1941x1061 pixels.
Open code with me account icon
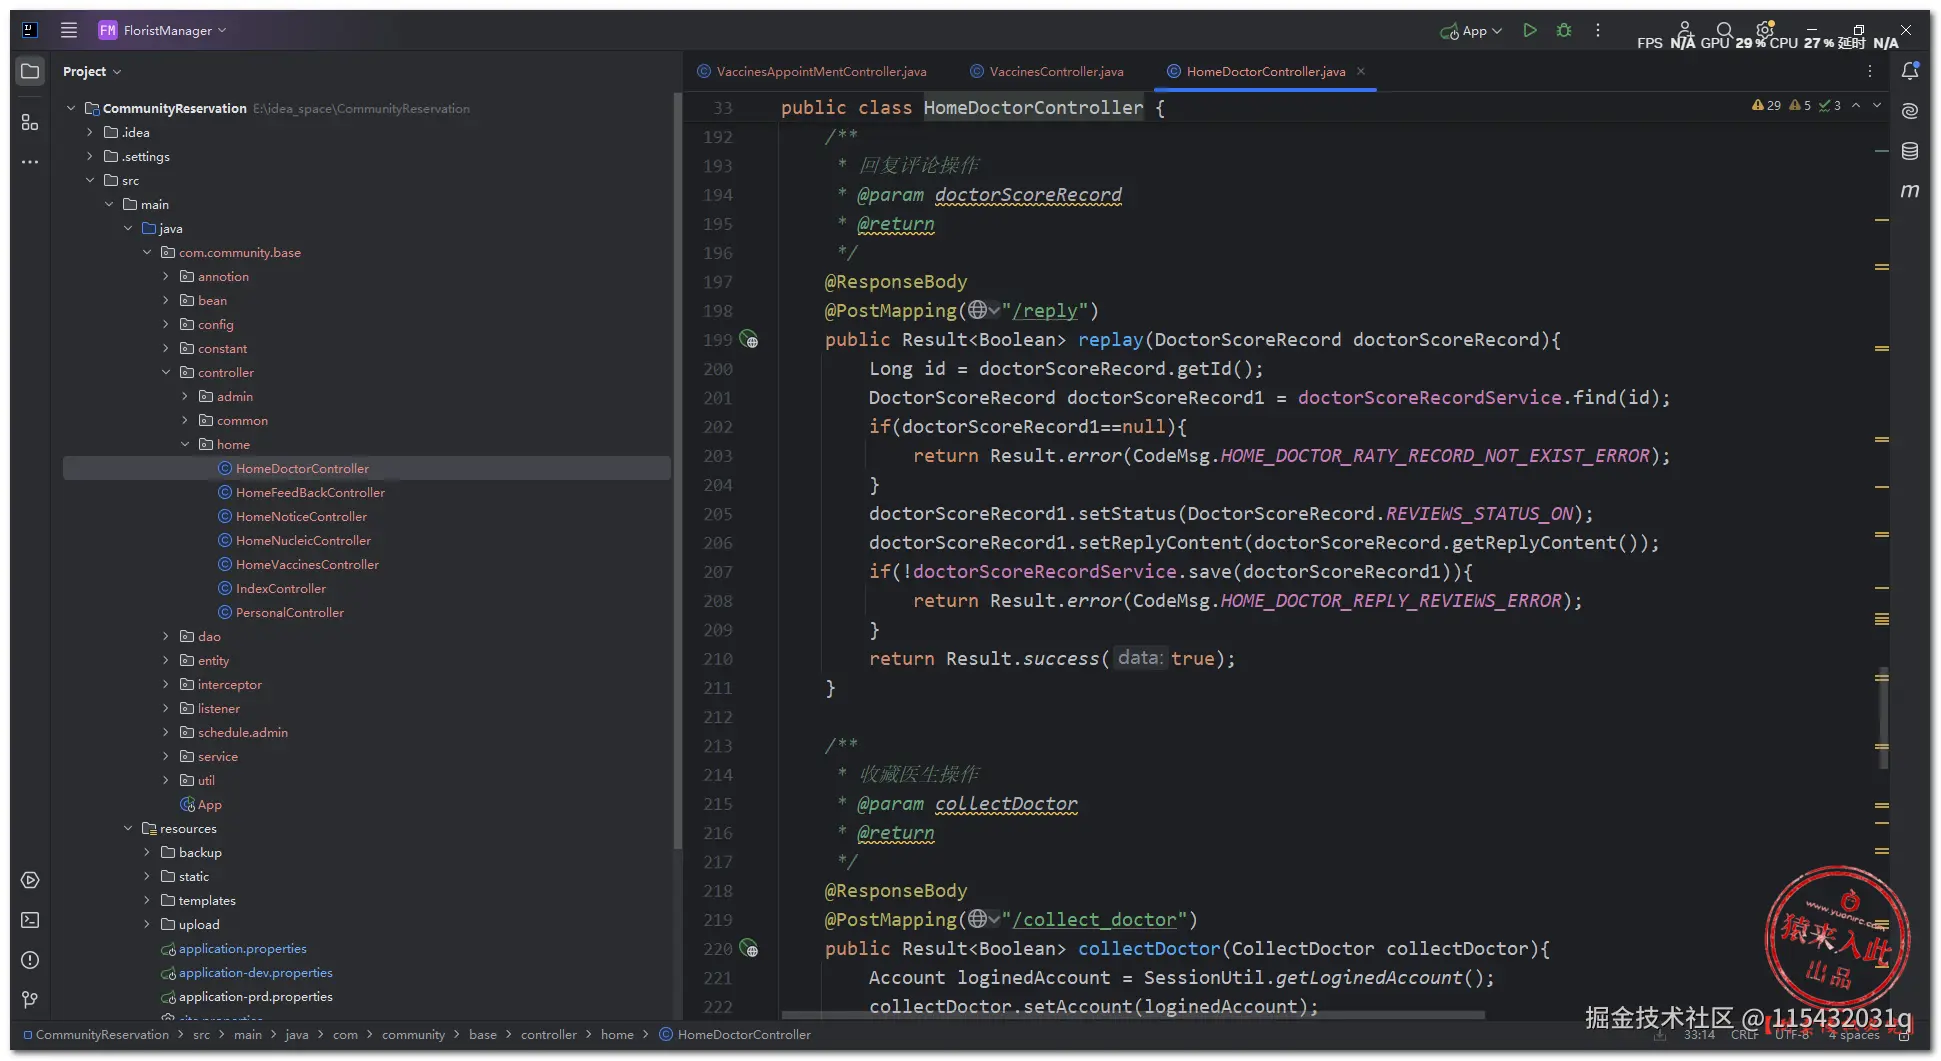click(x=1685, y=30)
